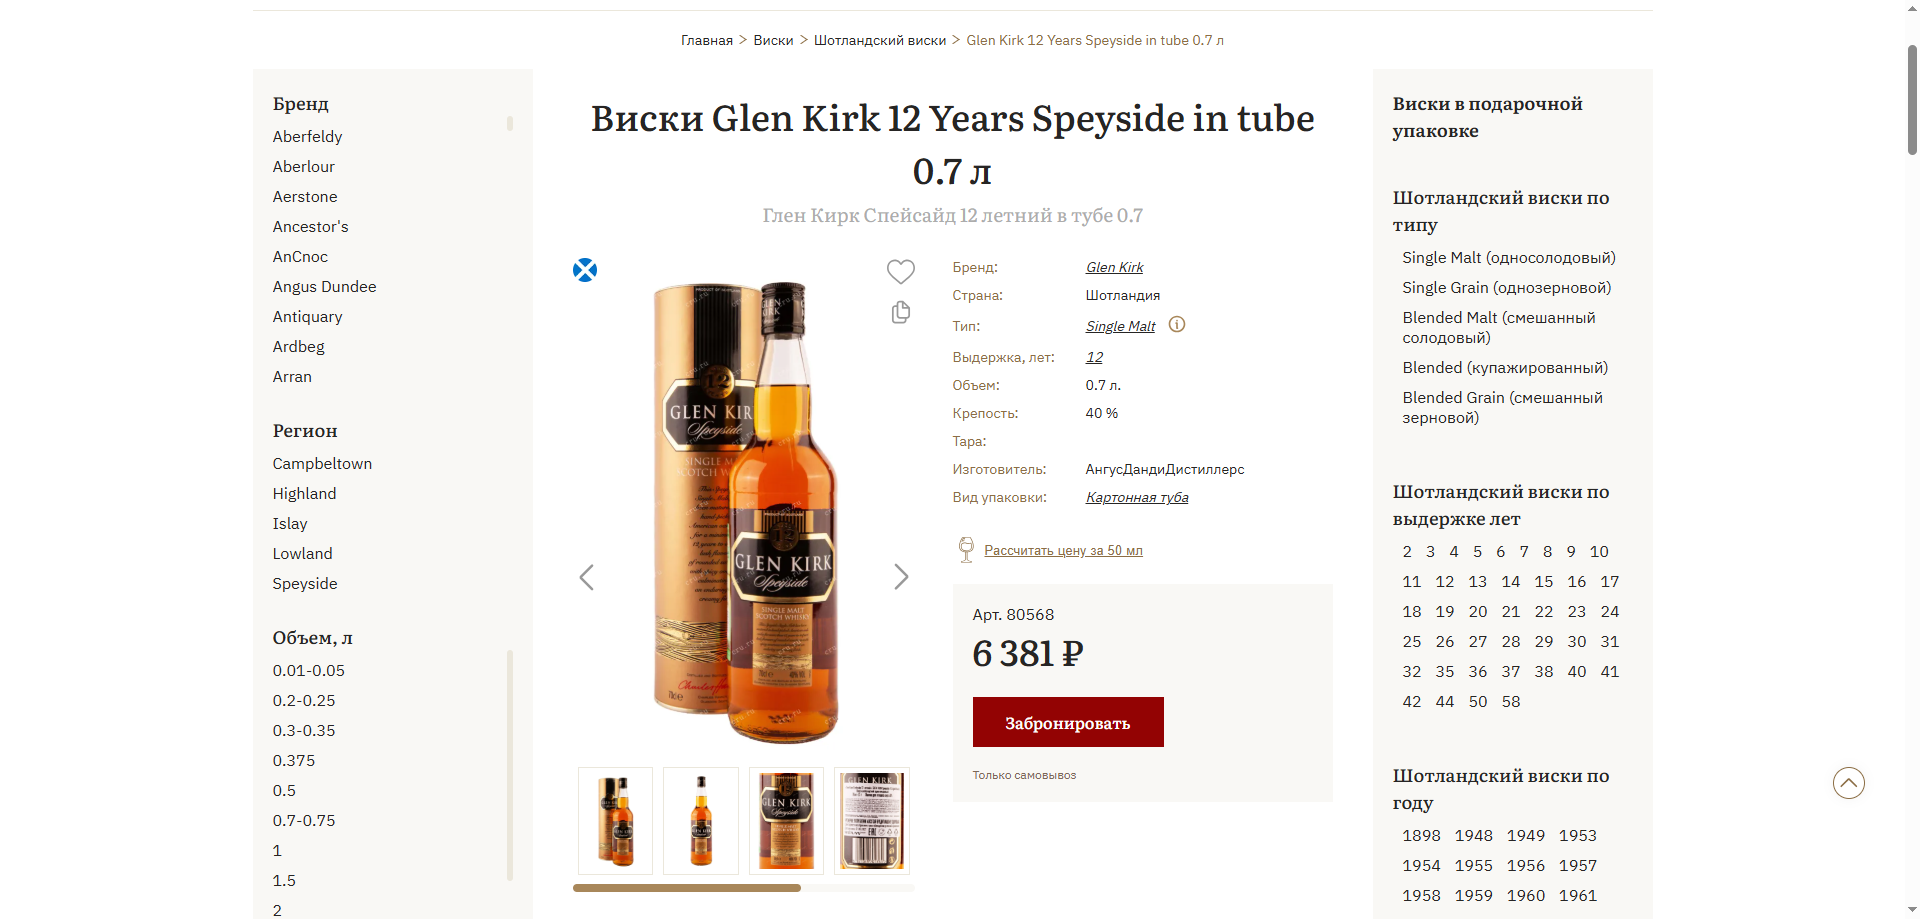
Task: Open the Single Malt info tooltip icon
Action: (x=1177, y=325)
